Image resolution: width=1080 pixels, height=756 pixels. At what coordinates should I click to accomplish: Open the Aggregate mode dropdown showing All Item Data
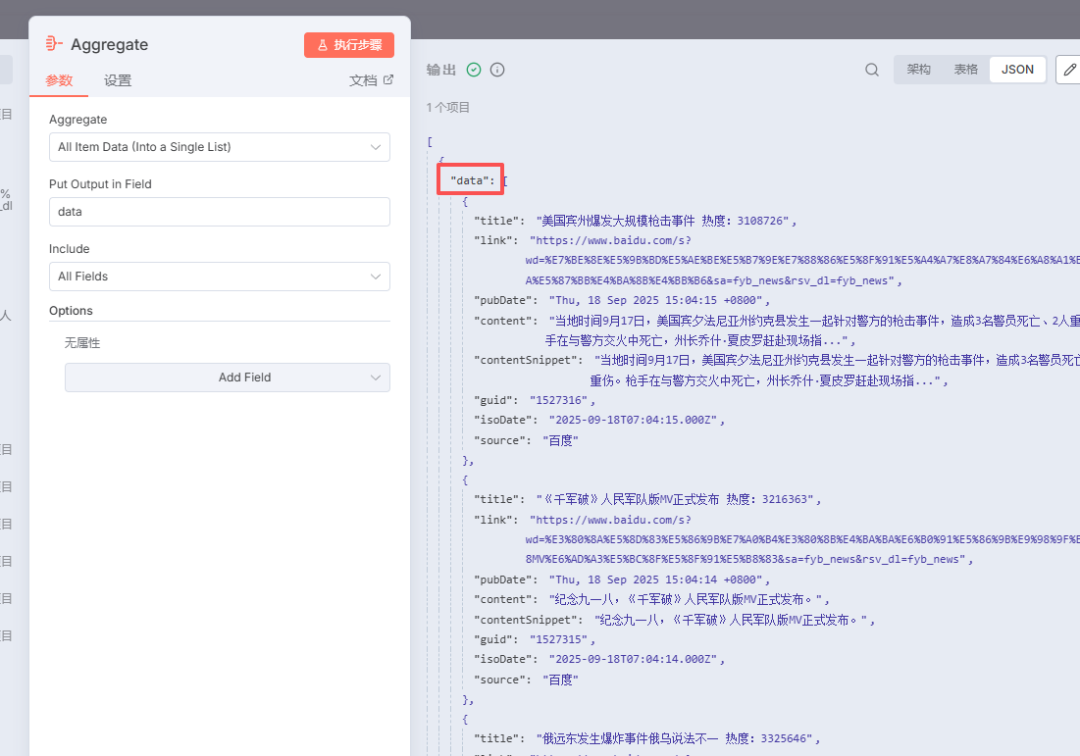coord(219,146)
